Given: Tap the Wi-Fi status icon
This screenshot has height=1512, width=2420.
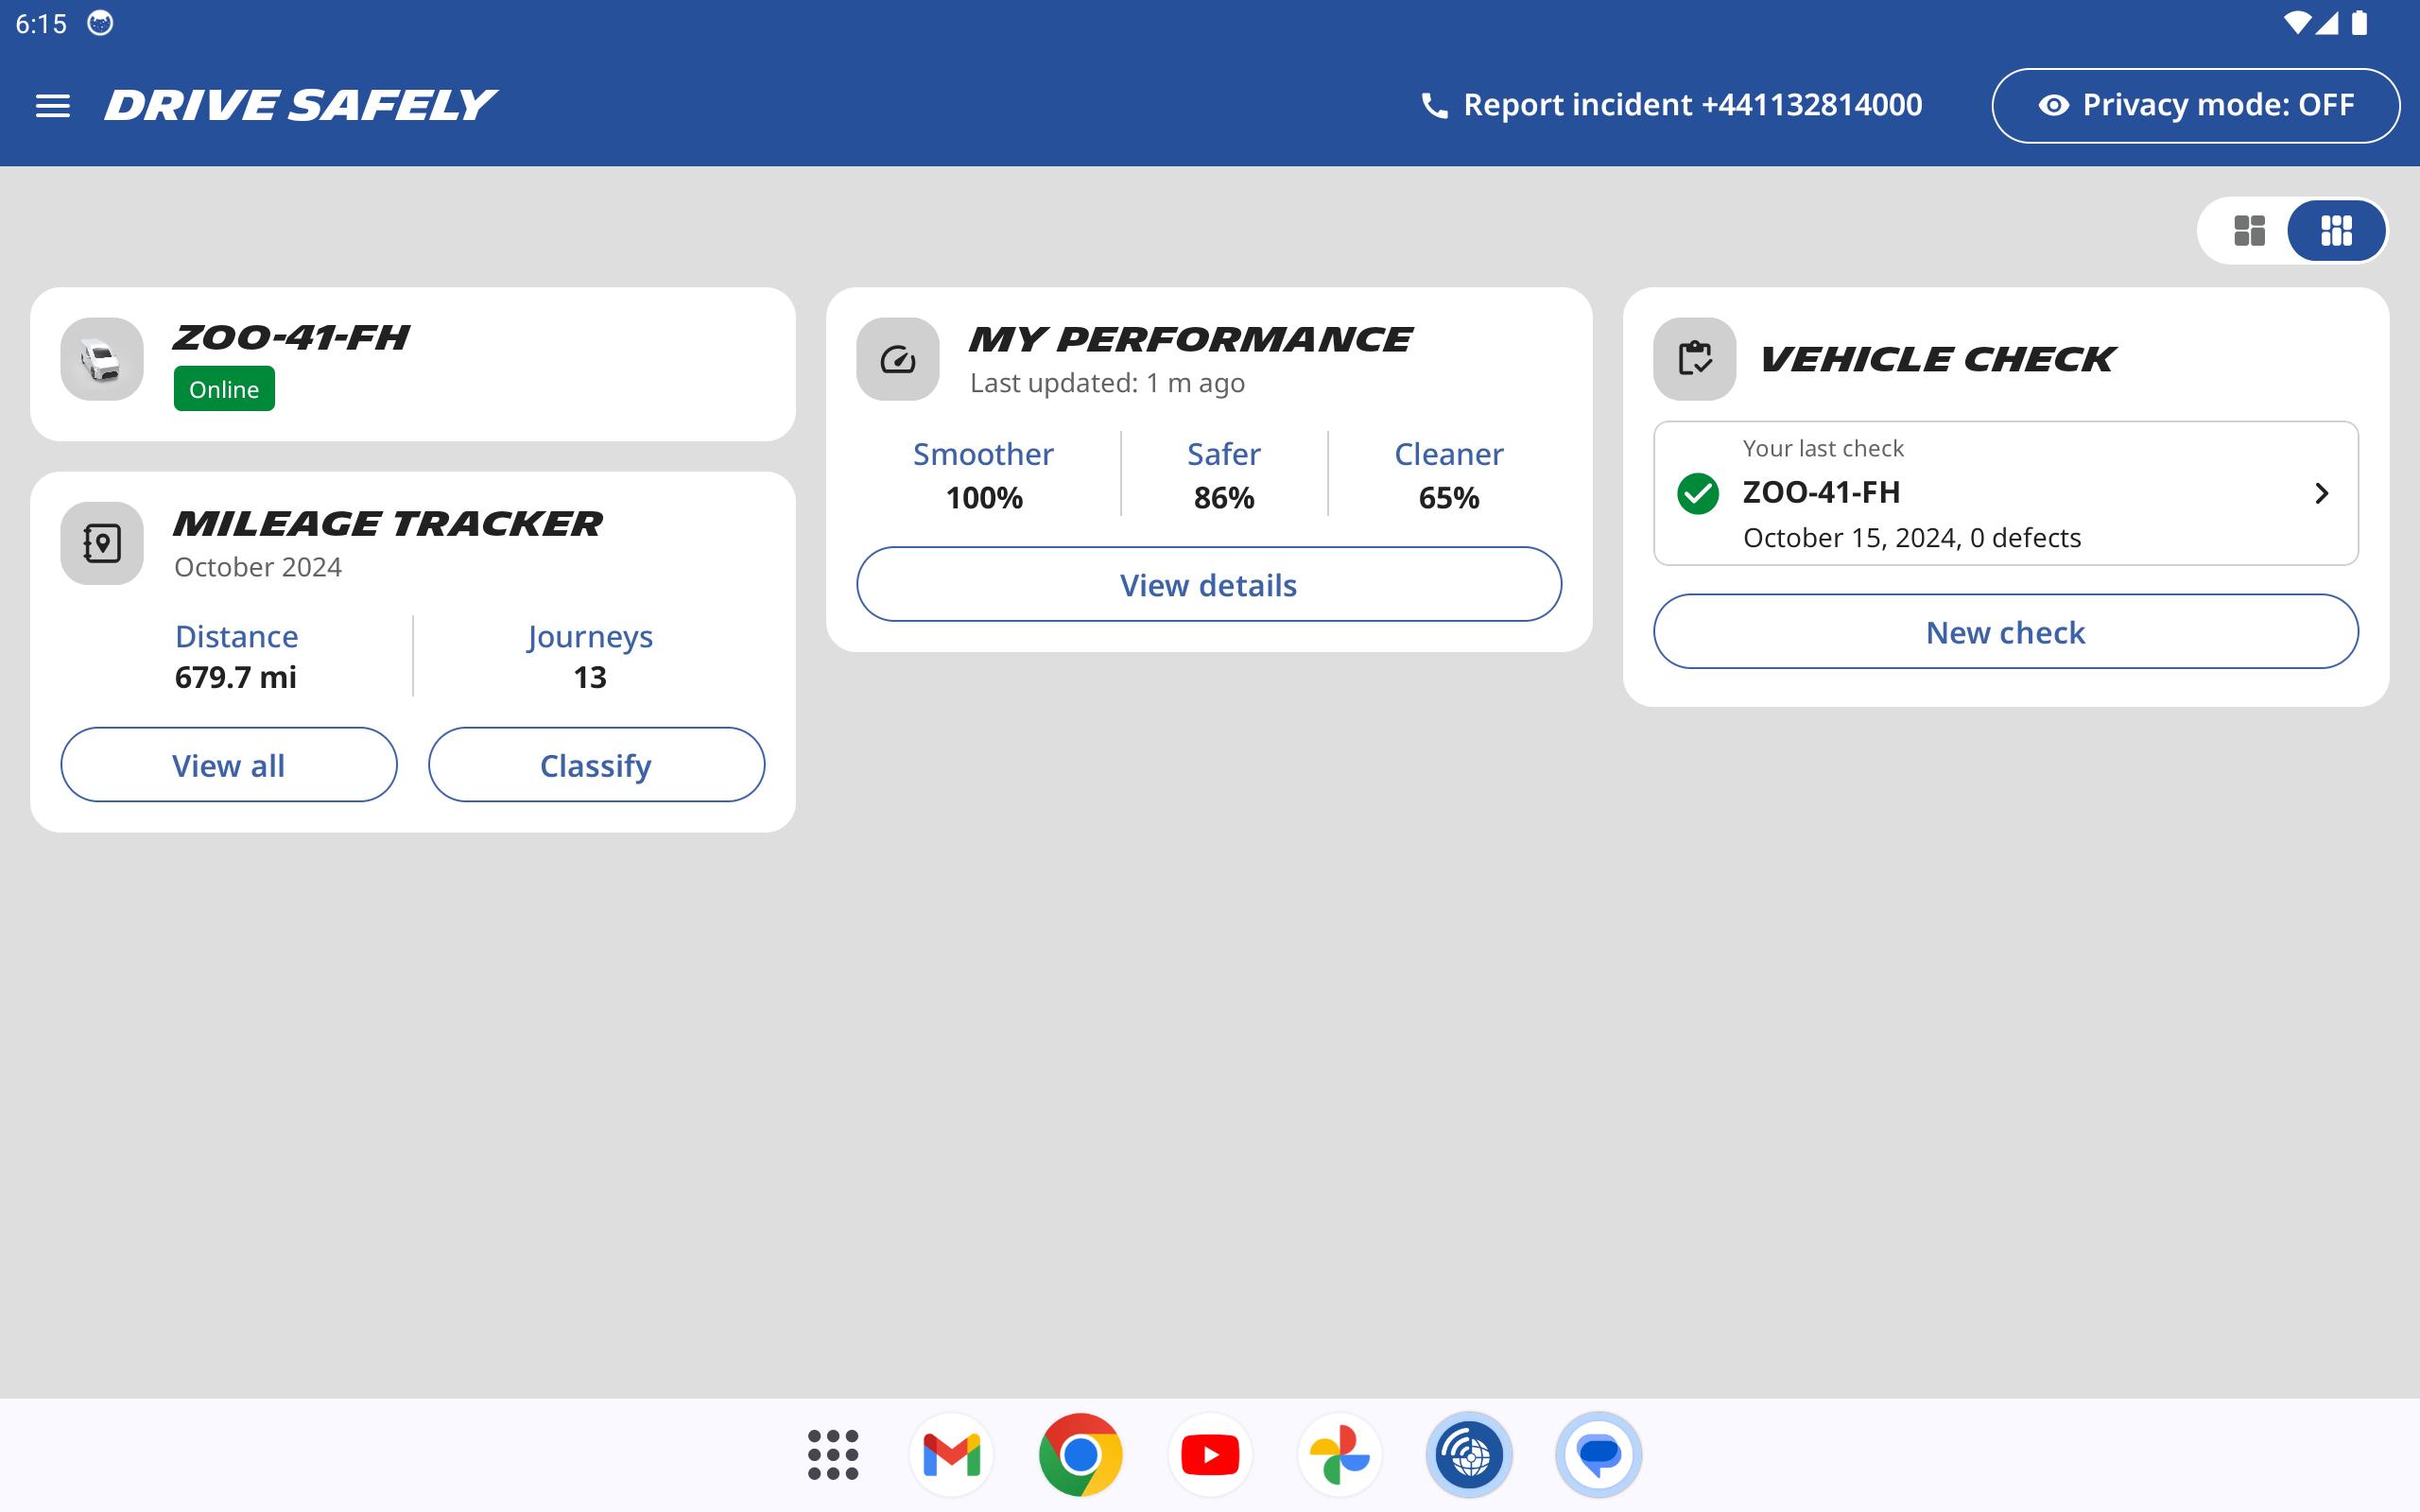Looking at the screenshot, I should [2296, 23].
